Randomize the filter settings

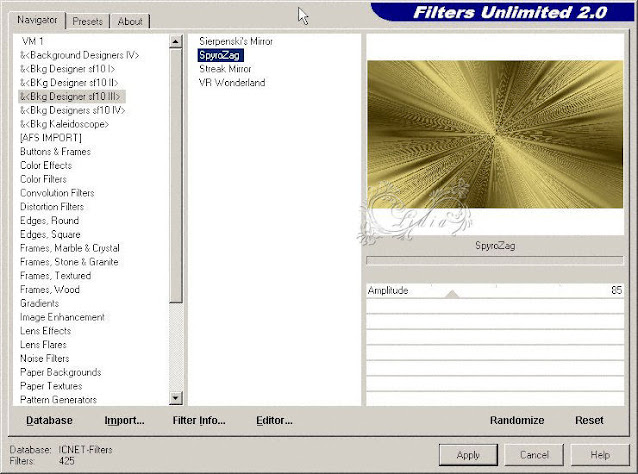[517, 420]
